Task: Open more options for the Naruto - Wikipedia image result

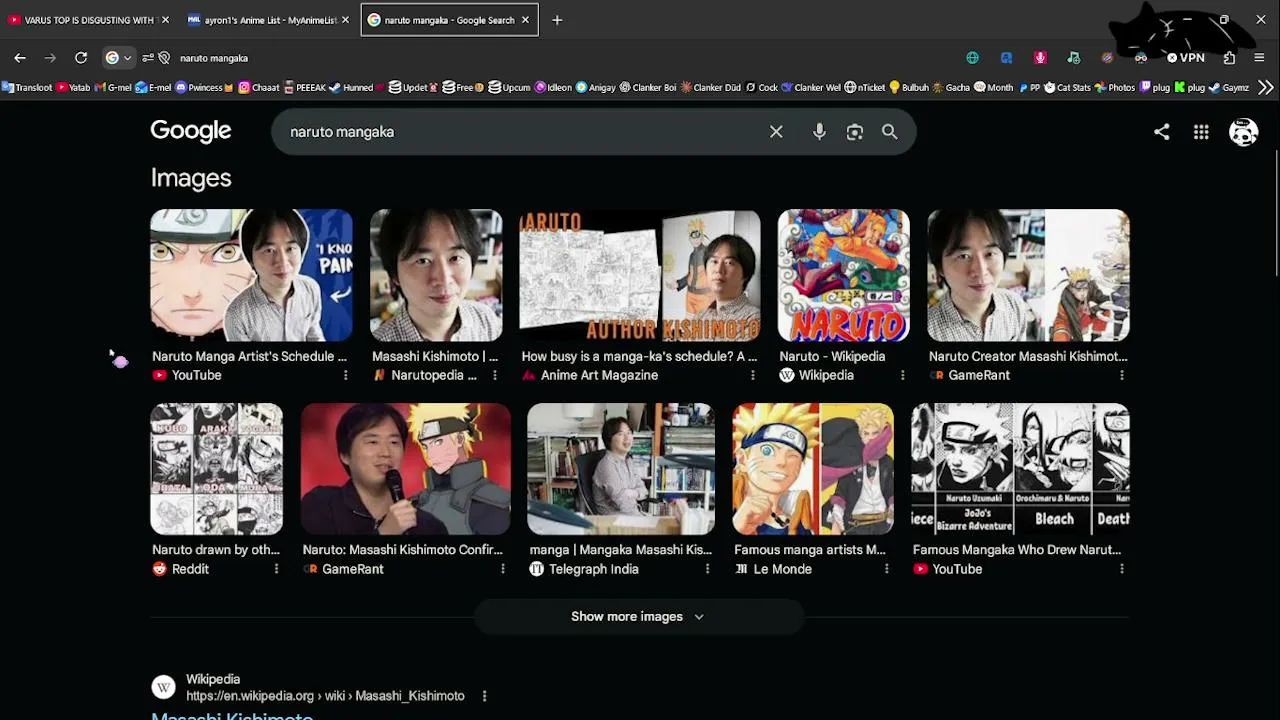Action: coord(902,375)
